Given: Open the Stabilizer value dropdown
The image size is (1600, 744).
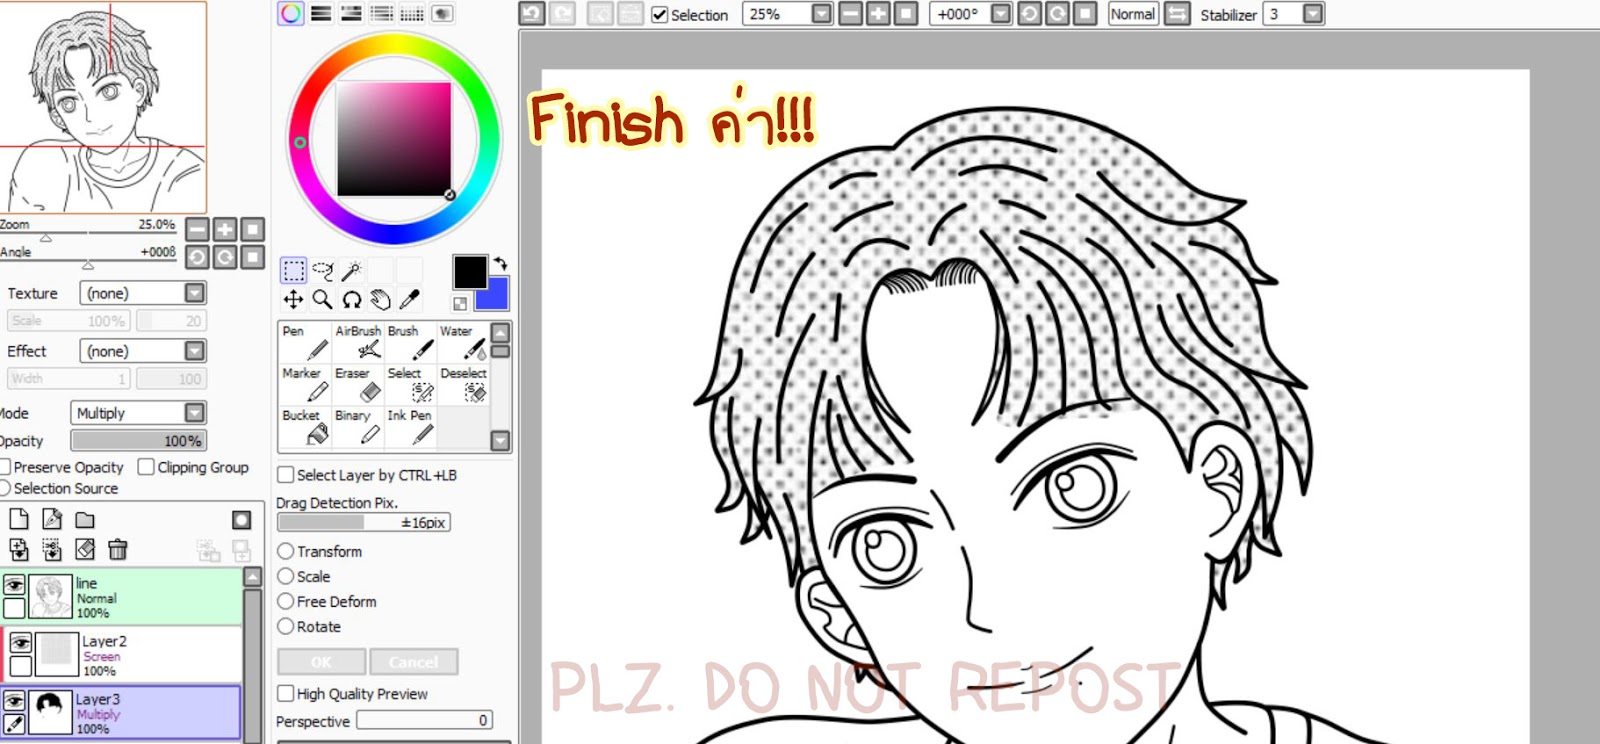Looking at the screenshot, I should [1314, 14].
